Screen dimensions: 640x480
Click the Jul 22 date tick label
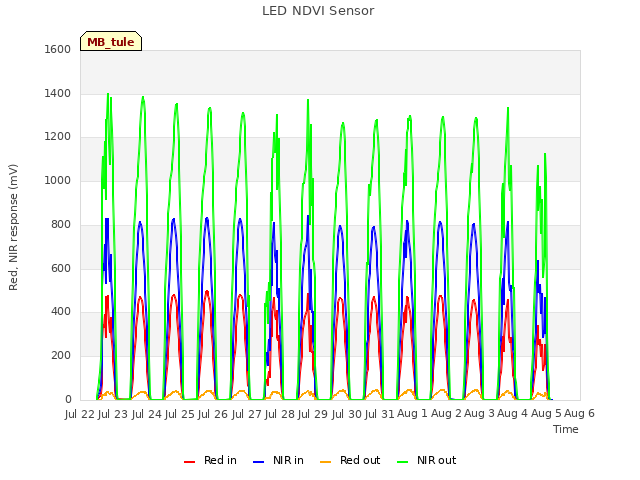tap(80, 414)
